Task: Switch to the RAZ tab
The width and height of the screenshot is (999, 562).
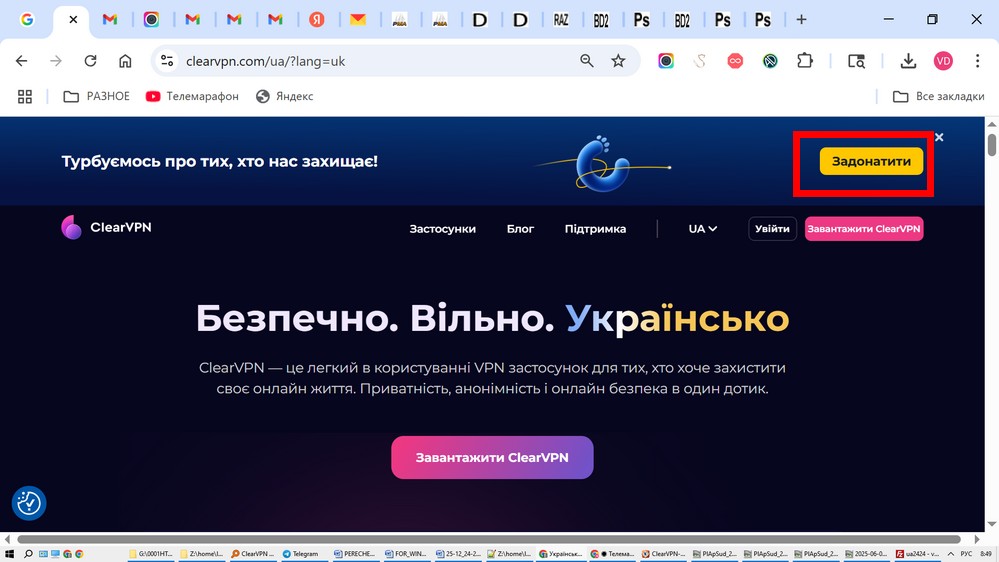Action: 561,20
